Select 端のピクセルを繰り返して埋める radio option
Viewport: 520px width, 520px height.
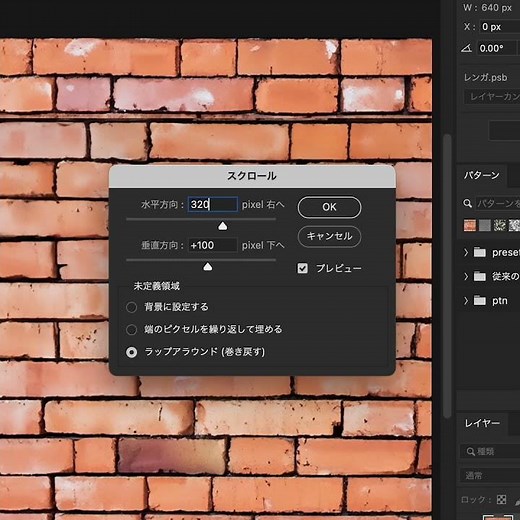coord(131,330)
